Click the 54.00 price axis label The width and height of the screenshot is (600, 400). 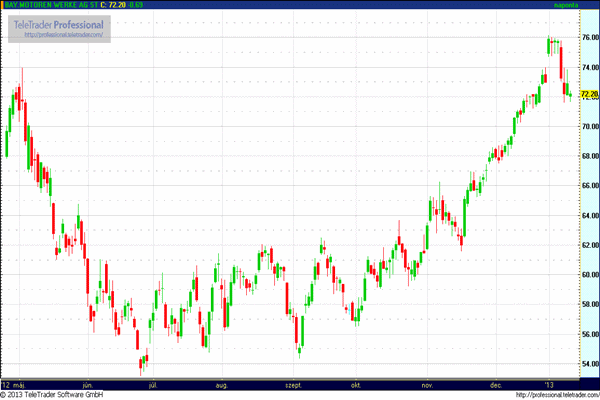tap(588, 364)
